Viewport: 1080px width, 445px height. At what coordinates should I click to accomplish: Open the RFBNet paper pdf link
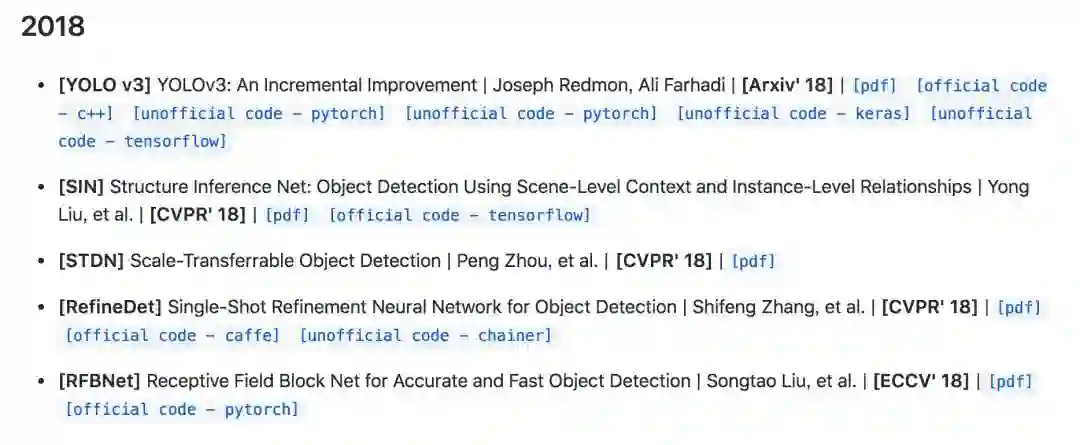pos(1010,381)
